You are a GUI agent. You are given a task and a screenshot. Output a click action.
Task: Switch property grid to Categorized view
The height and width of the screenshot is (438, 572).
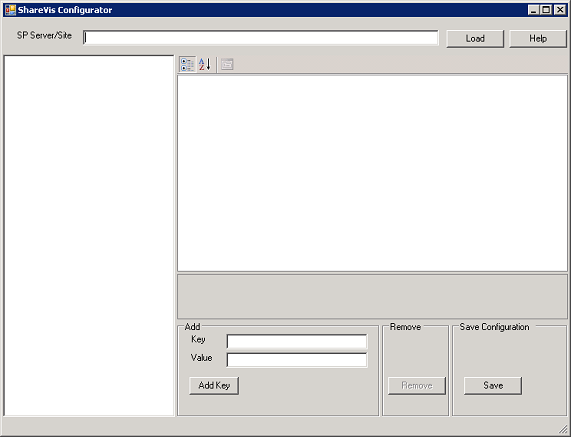(x=188, y=65)
